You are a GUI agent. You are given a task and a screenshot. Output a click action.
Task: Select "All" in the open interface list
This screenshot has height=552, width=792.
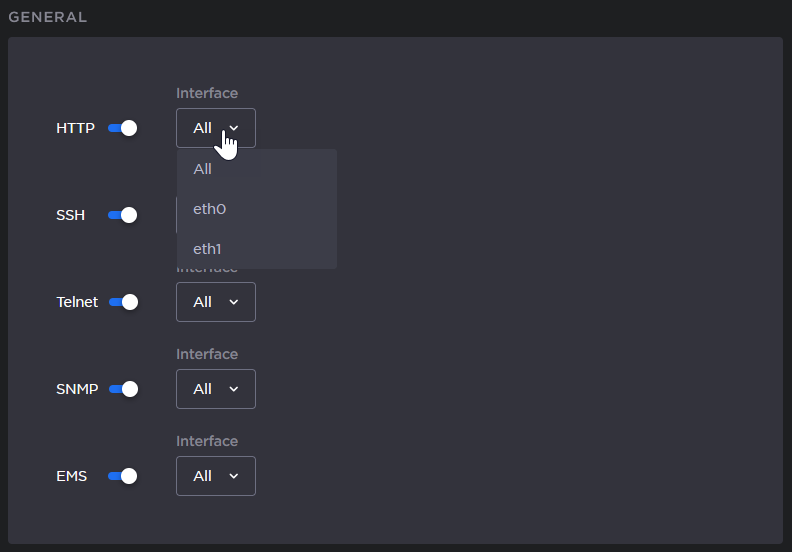(x=203, y=169)
